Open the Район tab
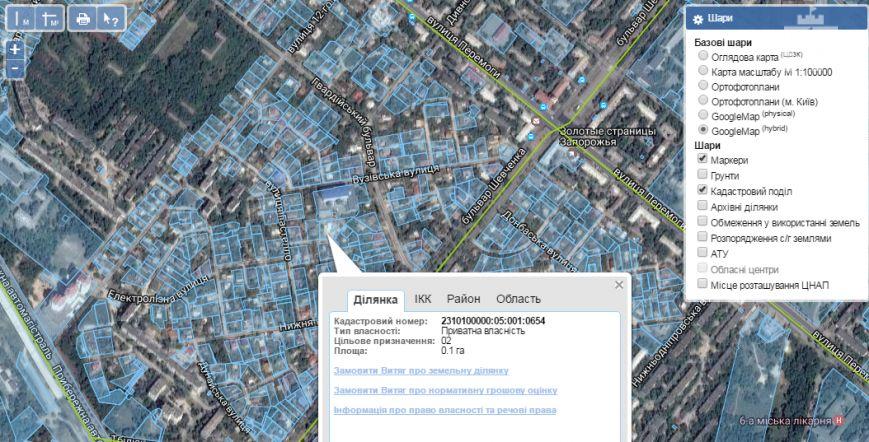Screen dimensions: 869x442 click(x=463, y=299)
